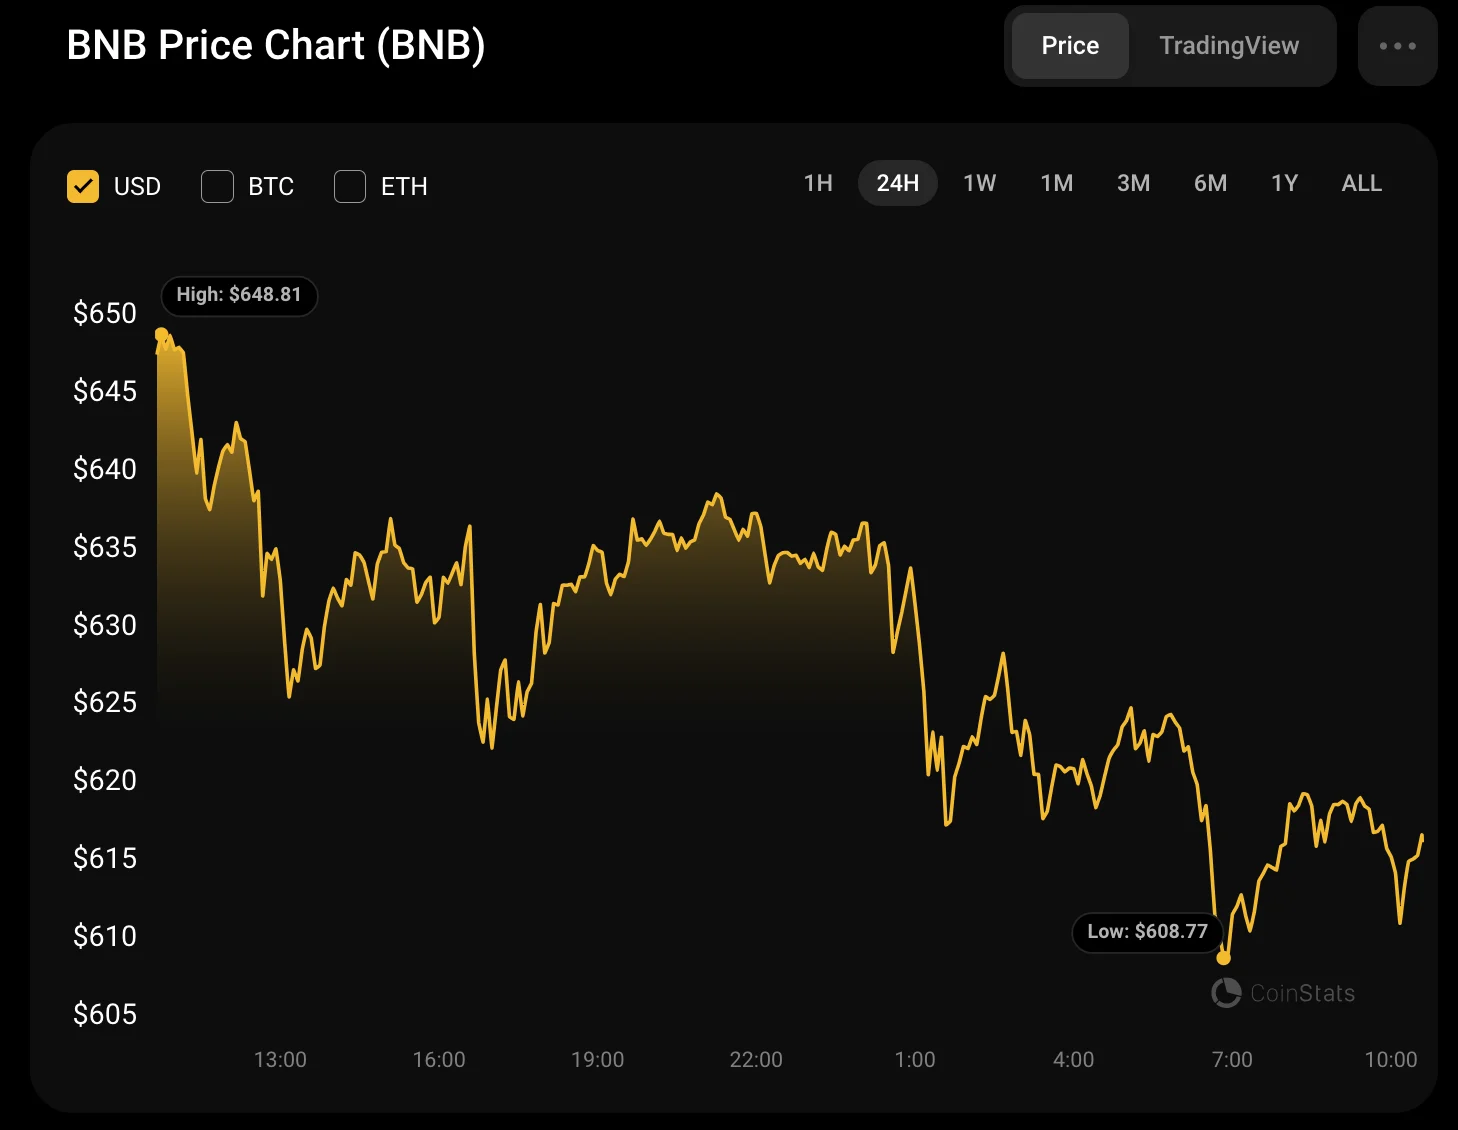Switch chart to 1W range

pos(979,183)
